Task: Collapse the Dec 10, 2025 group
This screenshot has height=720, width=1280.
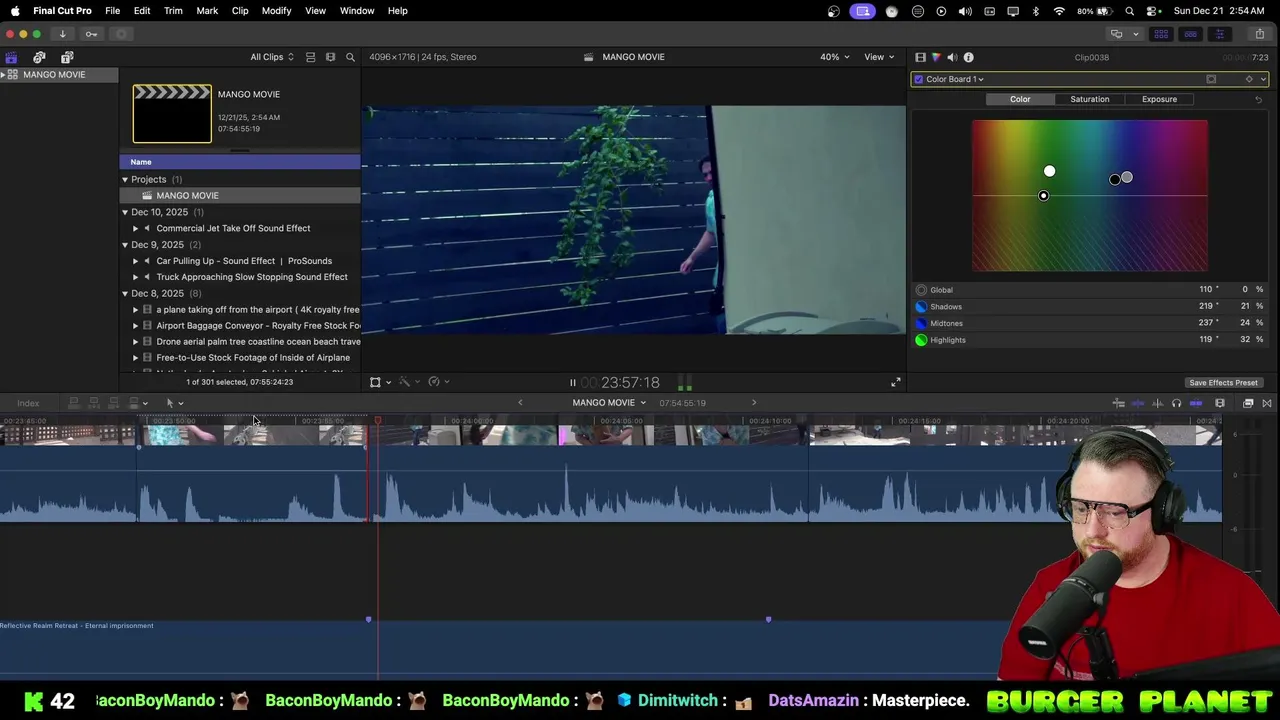Action: [125, 212]
